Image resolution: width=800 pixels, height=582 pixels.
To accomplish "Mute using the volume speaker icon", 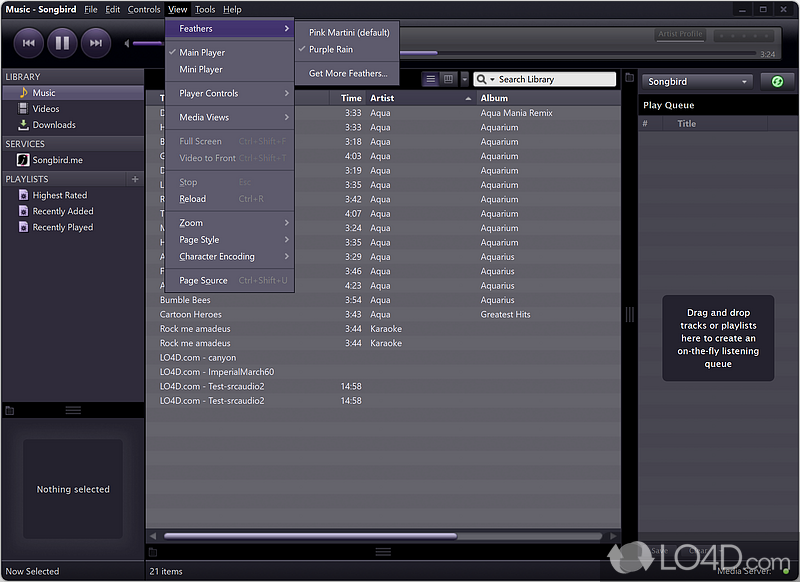I will (127, 43).
